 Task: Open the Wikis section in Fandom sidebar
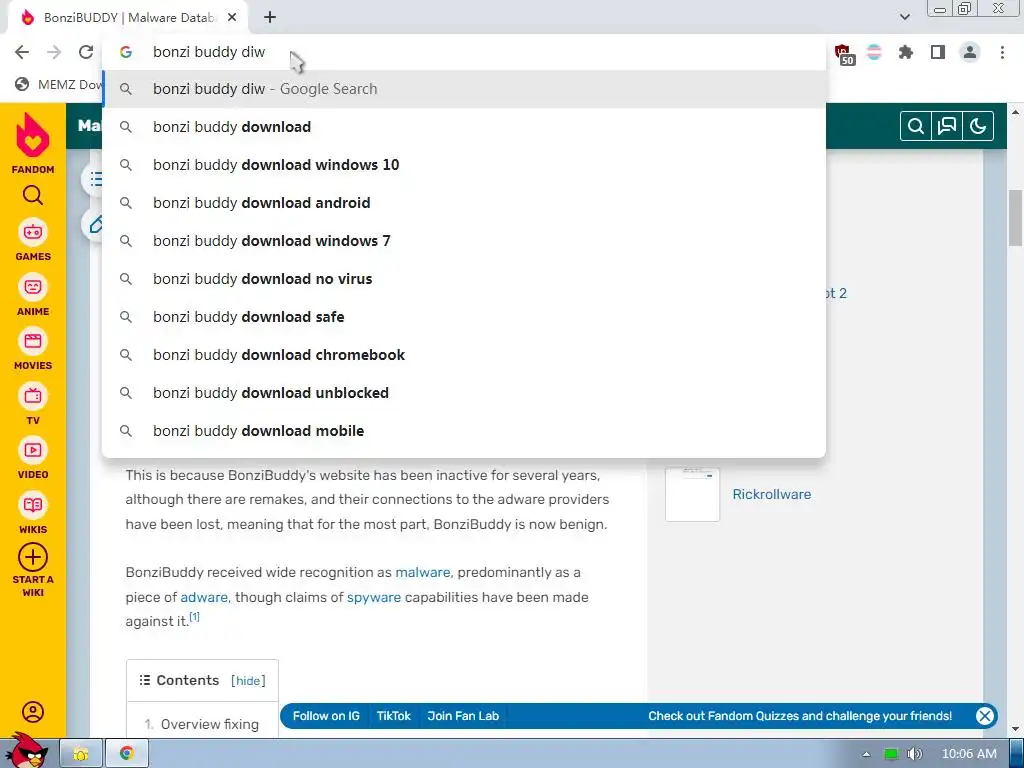(33, 513)
